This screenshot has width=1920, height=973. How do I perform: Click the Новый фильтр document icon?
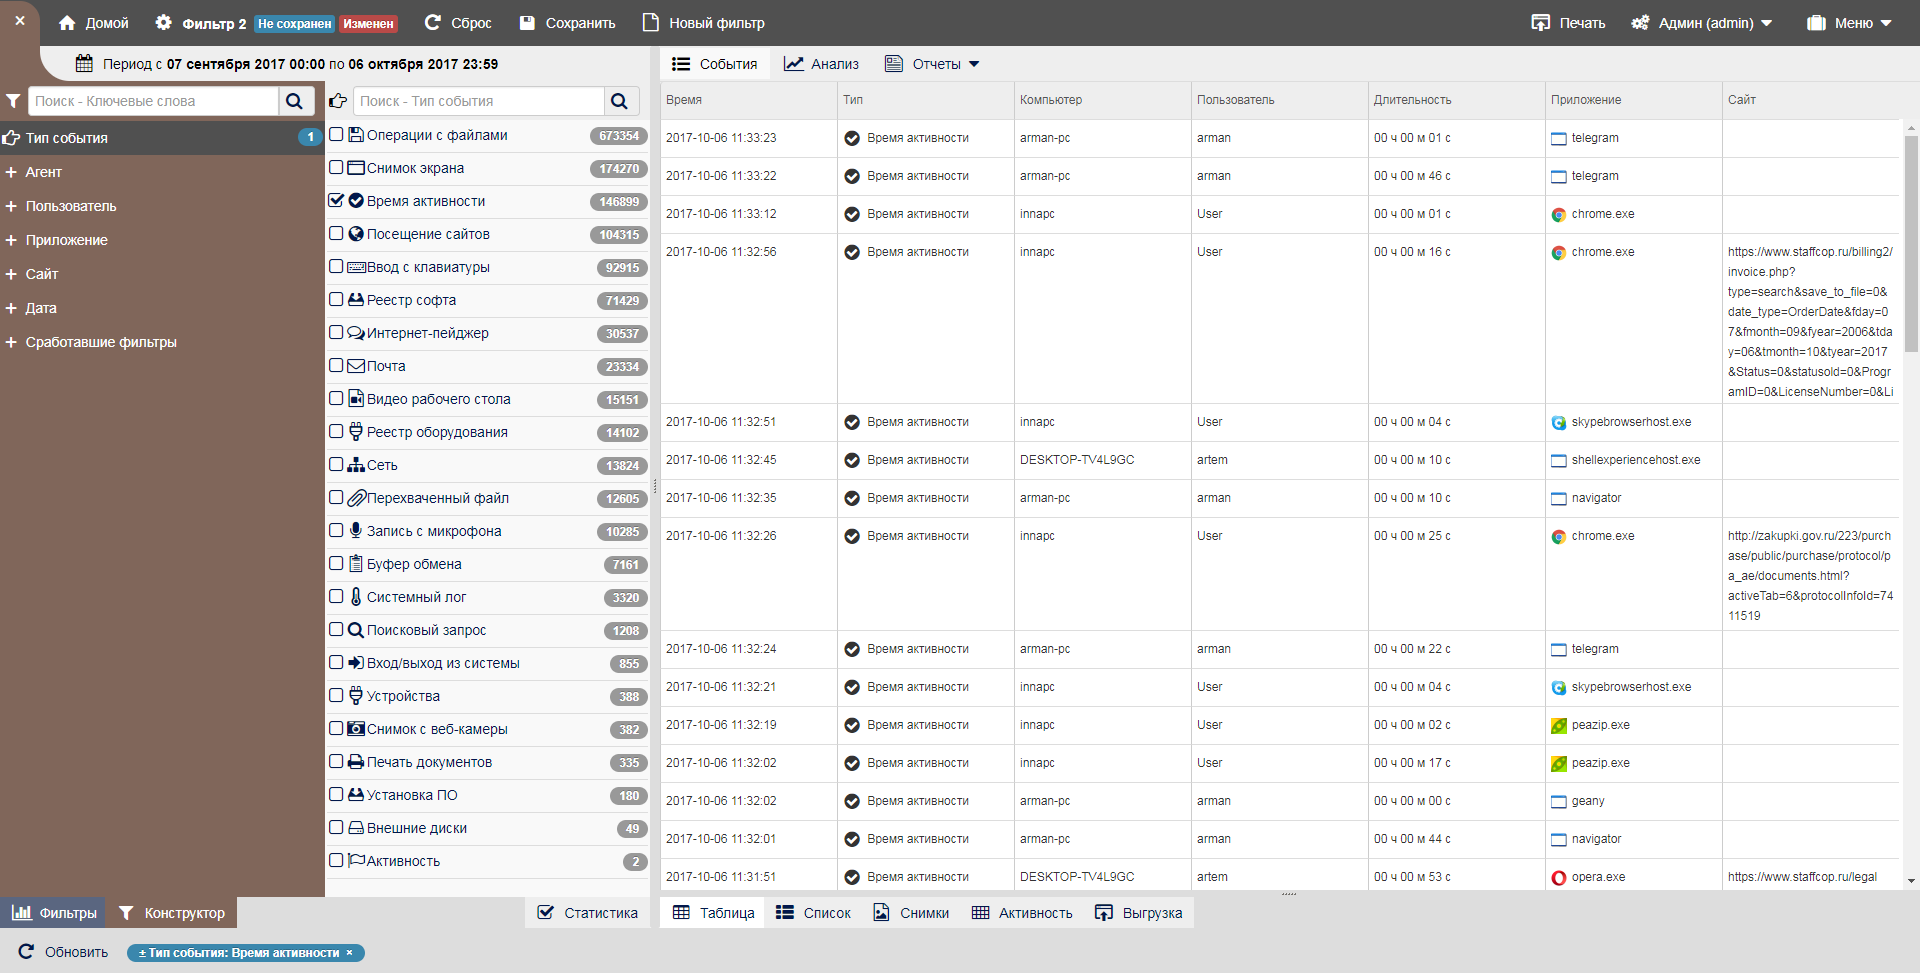click(x=651, y=22)
